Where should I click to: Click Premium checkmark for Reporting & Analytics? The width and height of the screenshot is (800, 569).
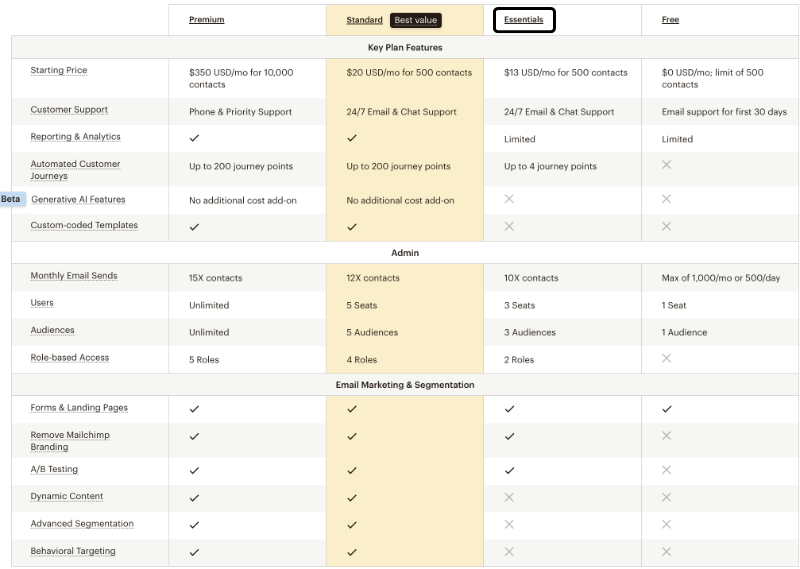pyautogui.click(x=194, y=138)
